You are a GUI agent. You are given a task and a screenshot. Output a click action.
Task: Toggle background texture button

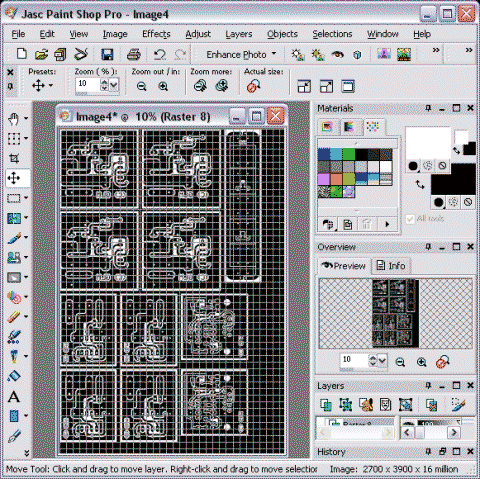[453, 202]
